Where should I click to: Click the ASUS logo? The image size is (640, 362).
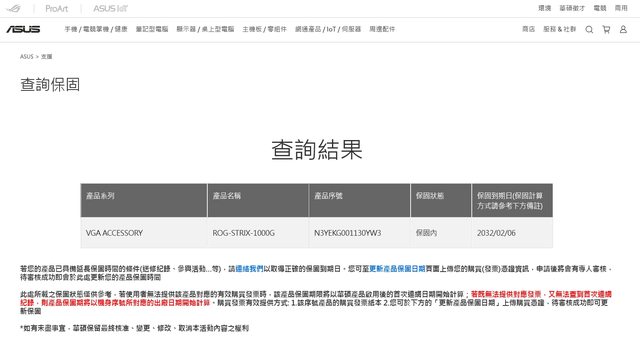click(x=23, y=29)
